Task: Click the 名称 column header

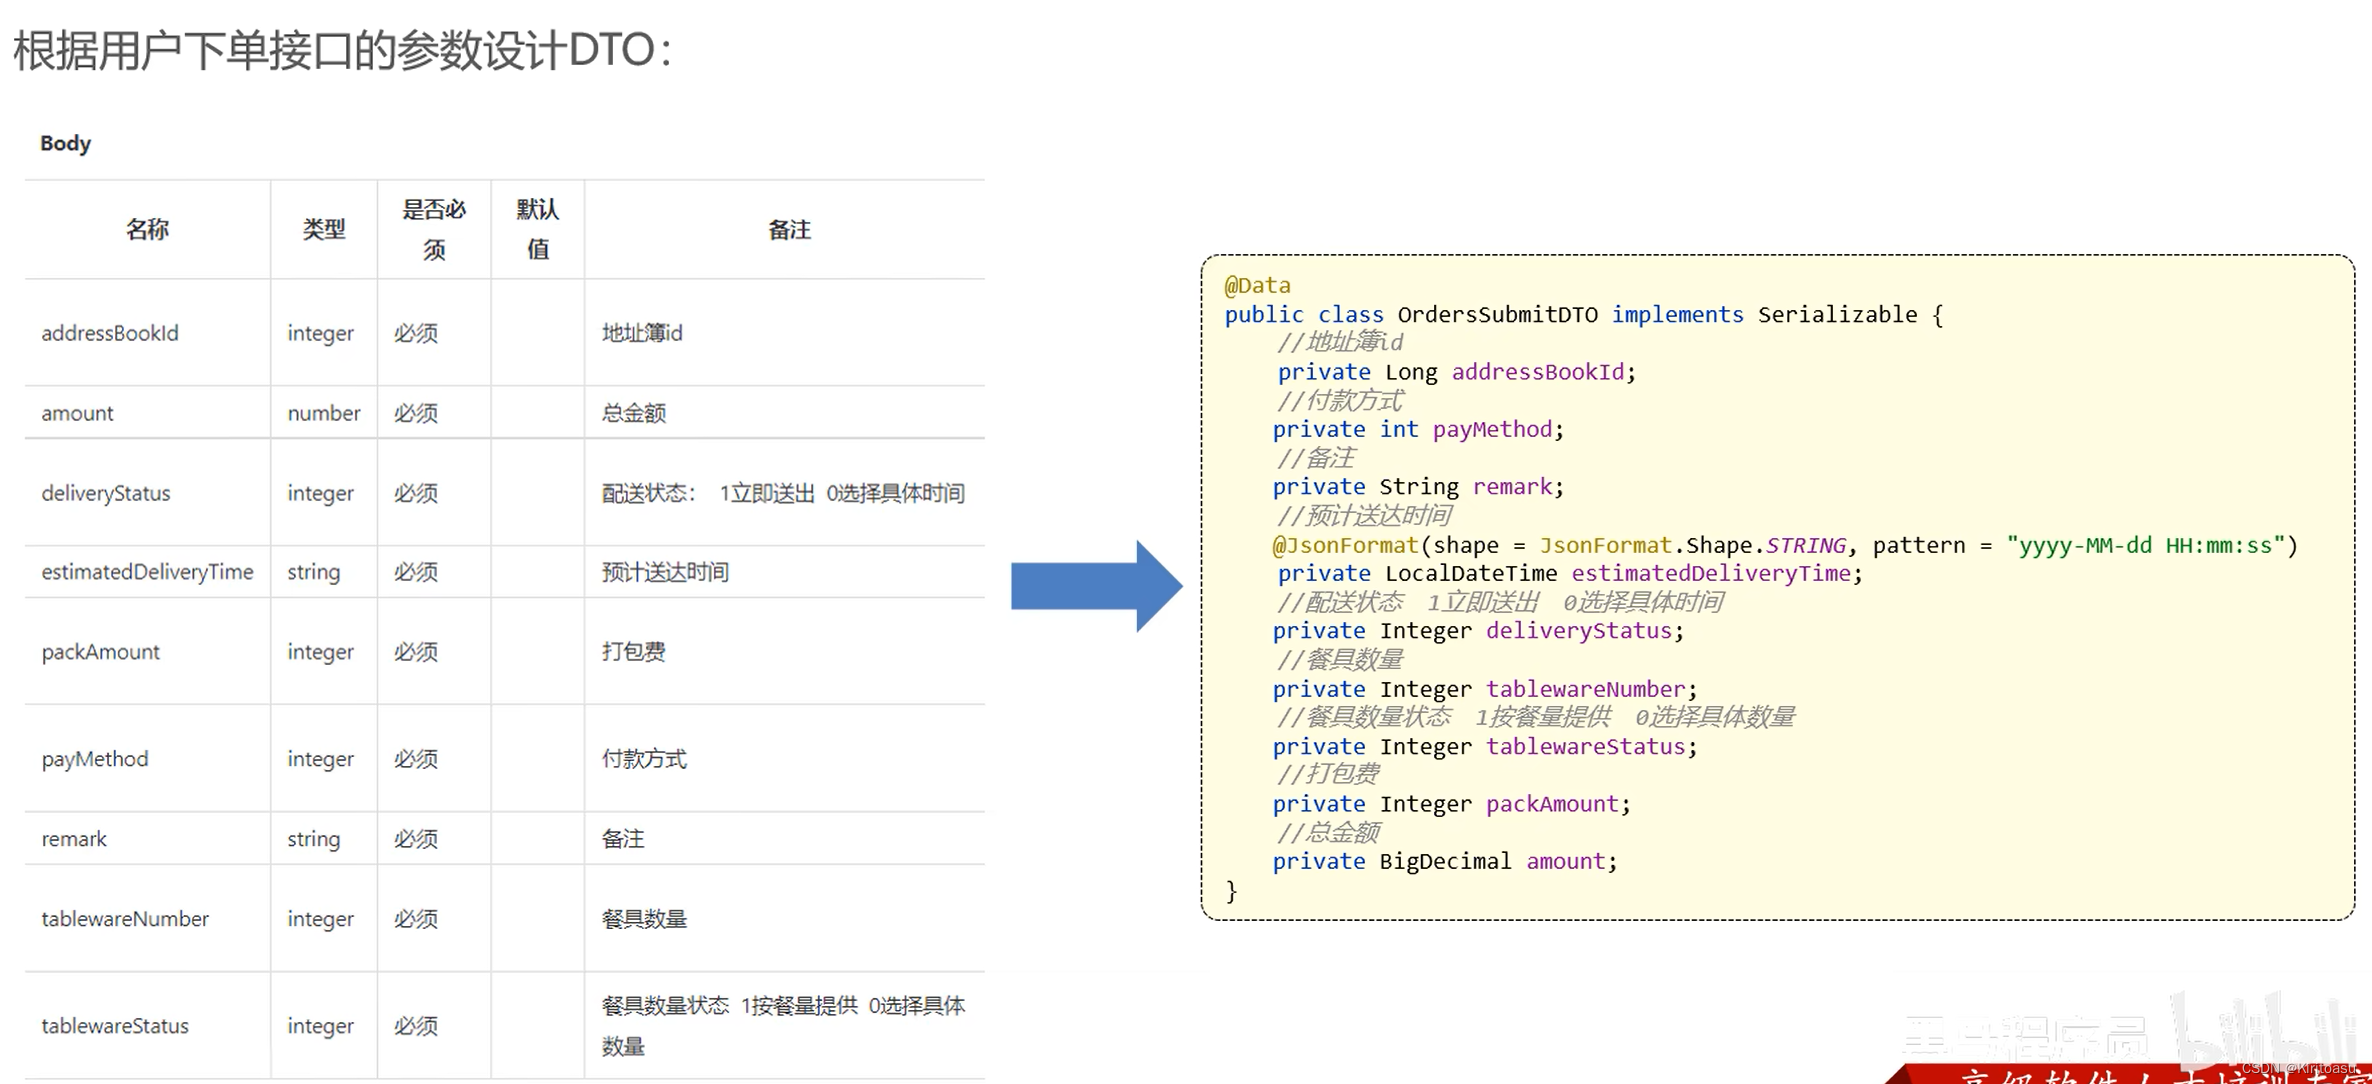Action: 147,229
